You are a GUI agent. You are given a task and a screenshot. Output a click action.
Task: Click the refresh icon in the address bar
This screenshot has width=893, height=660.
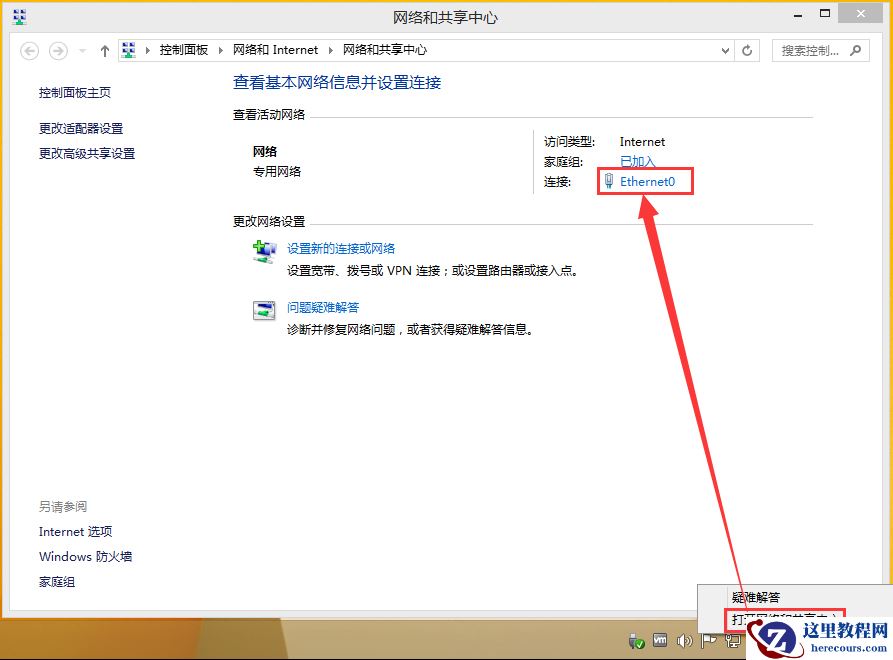747,50
